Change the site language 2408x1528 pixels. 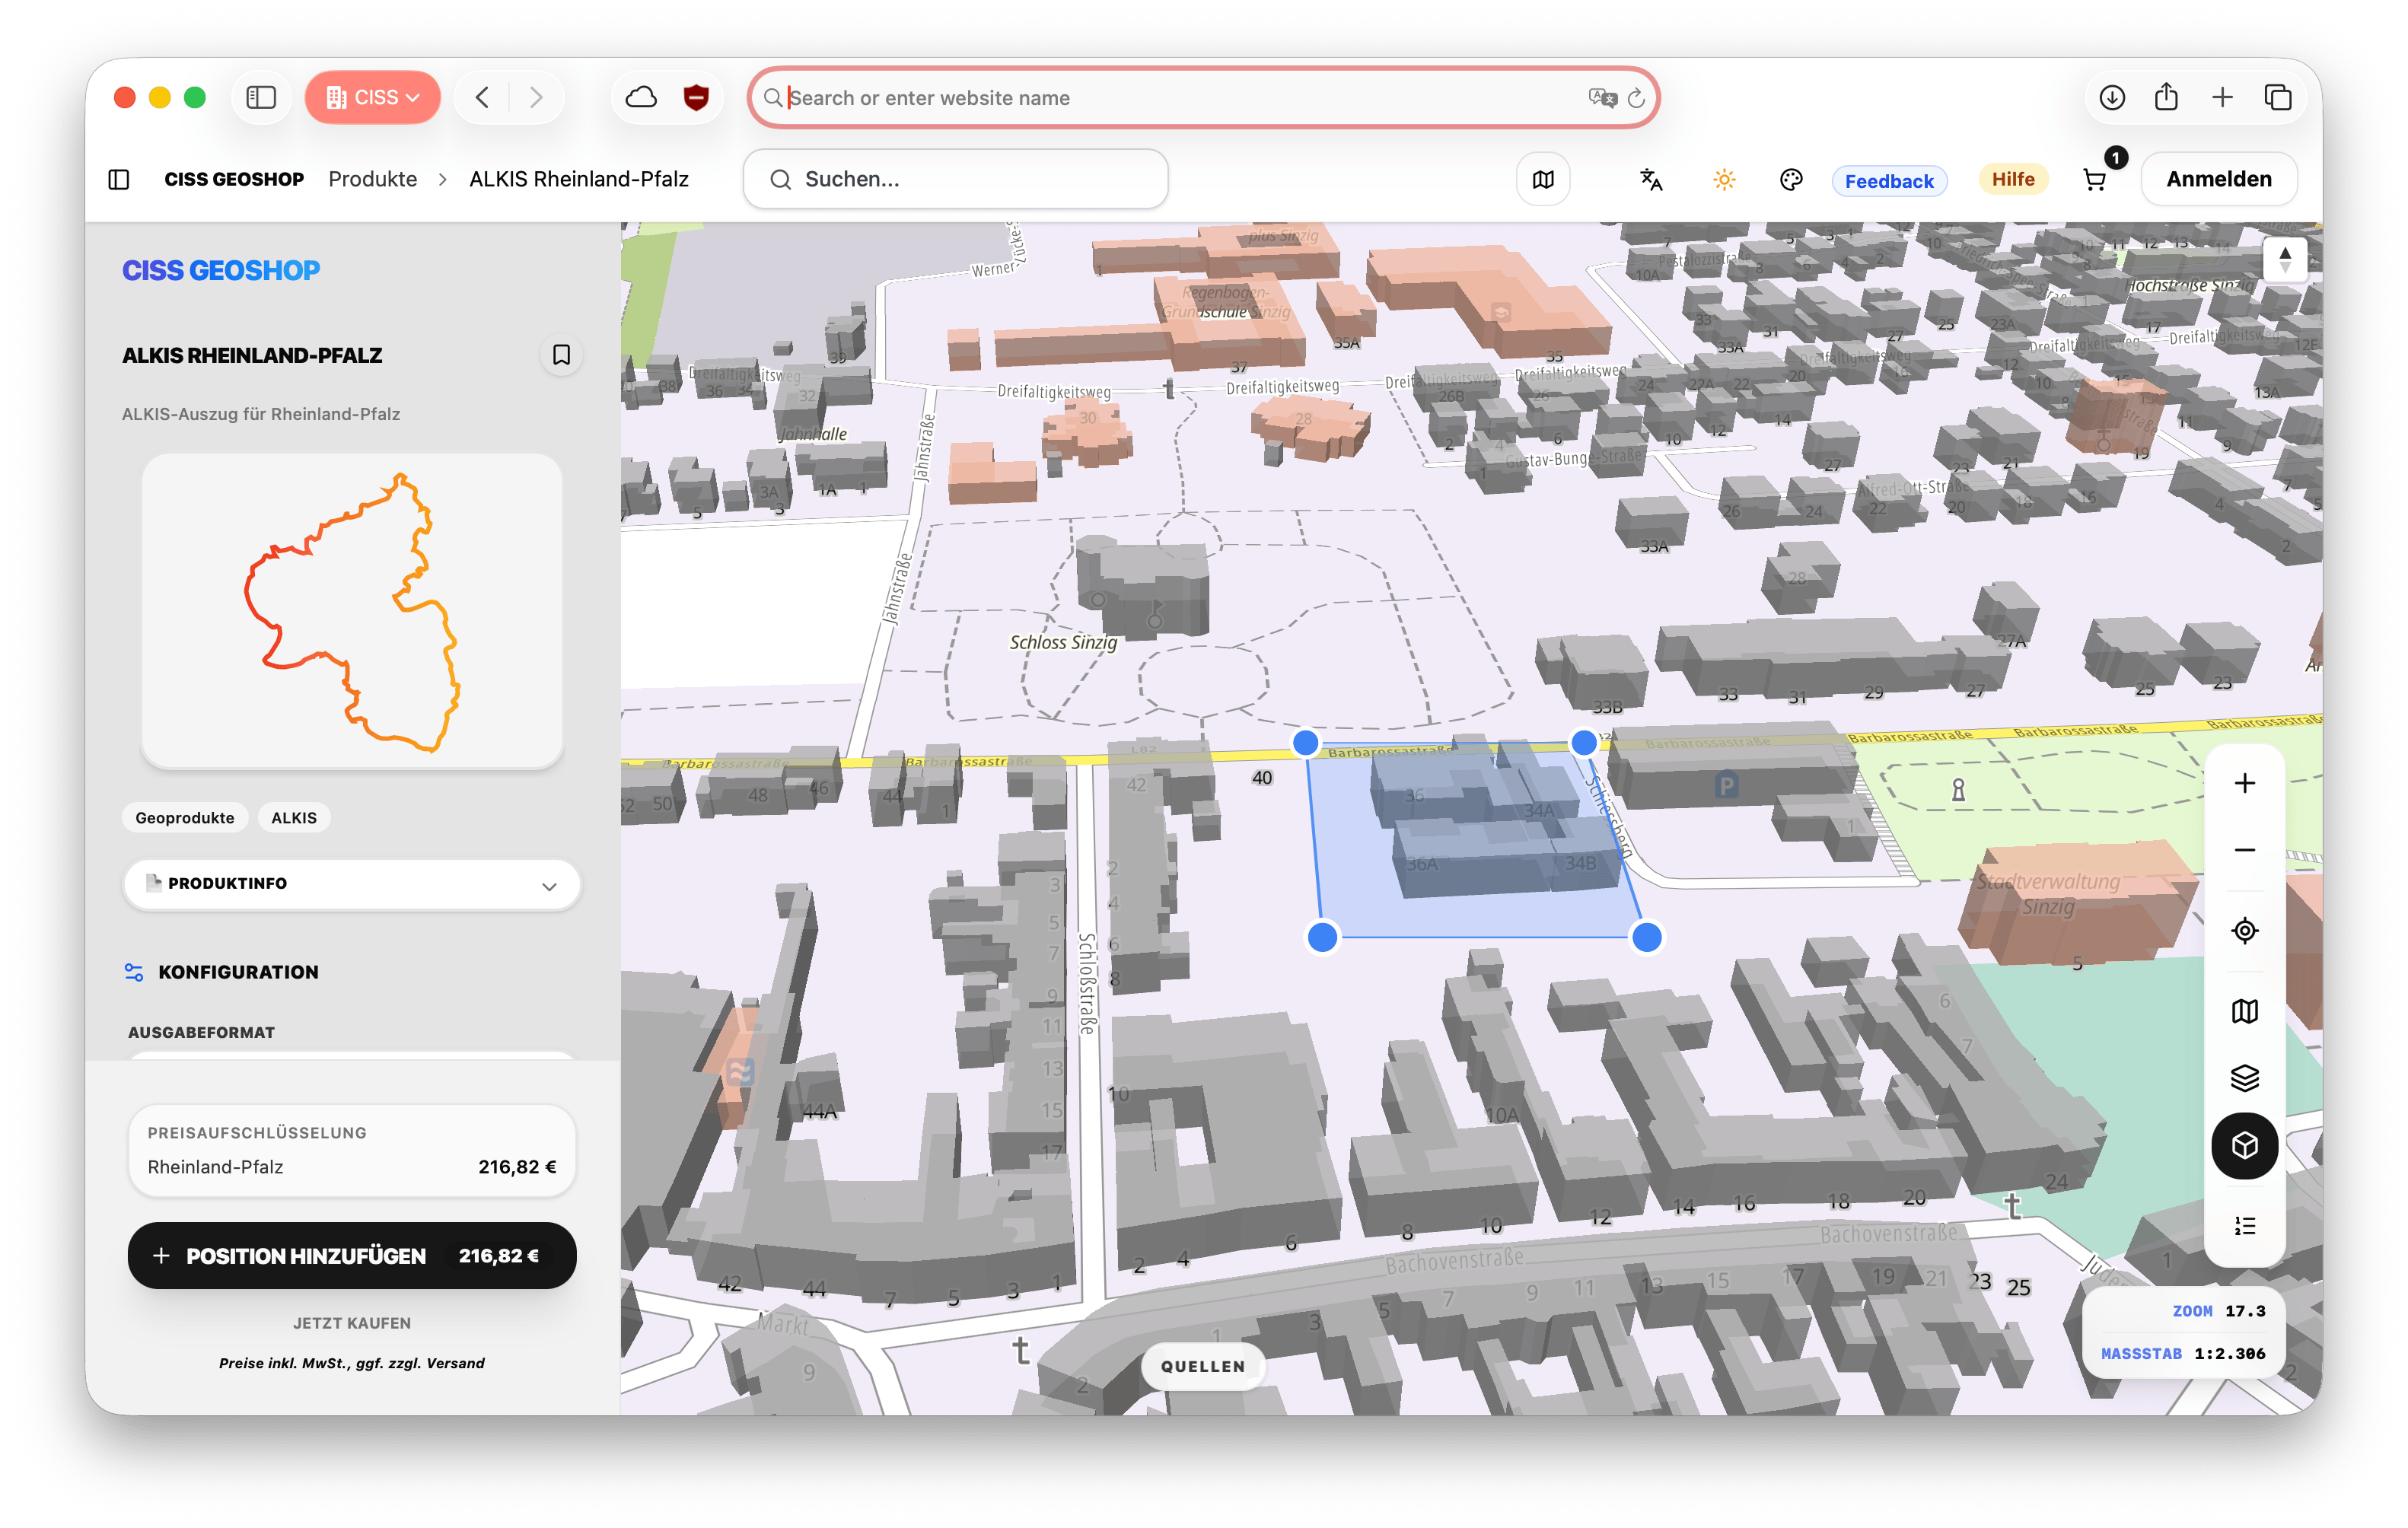coord(1651,179)
